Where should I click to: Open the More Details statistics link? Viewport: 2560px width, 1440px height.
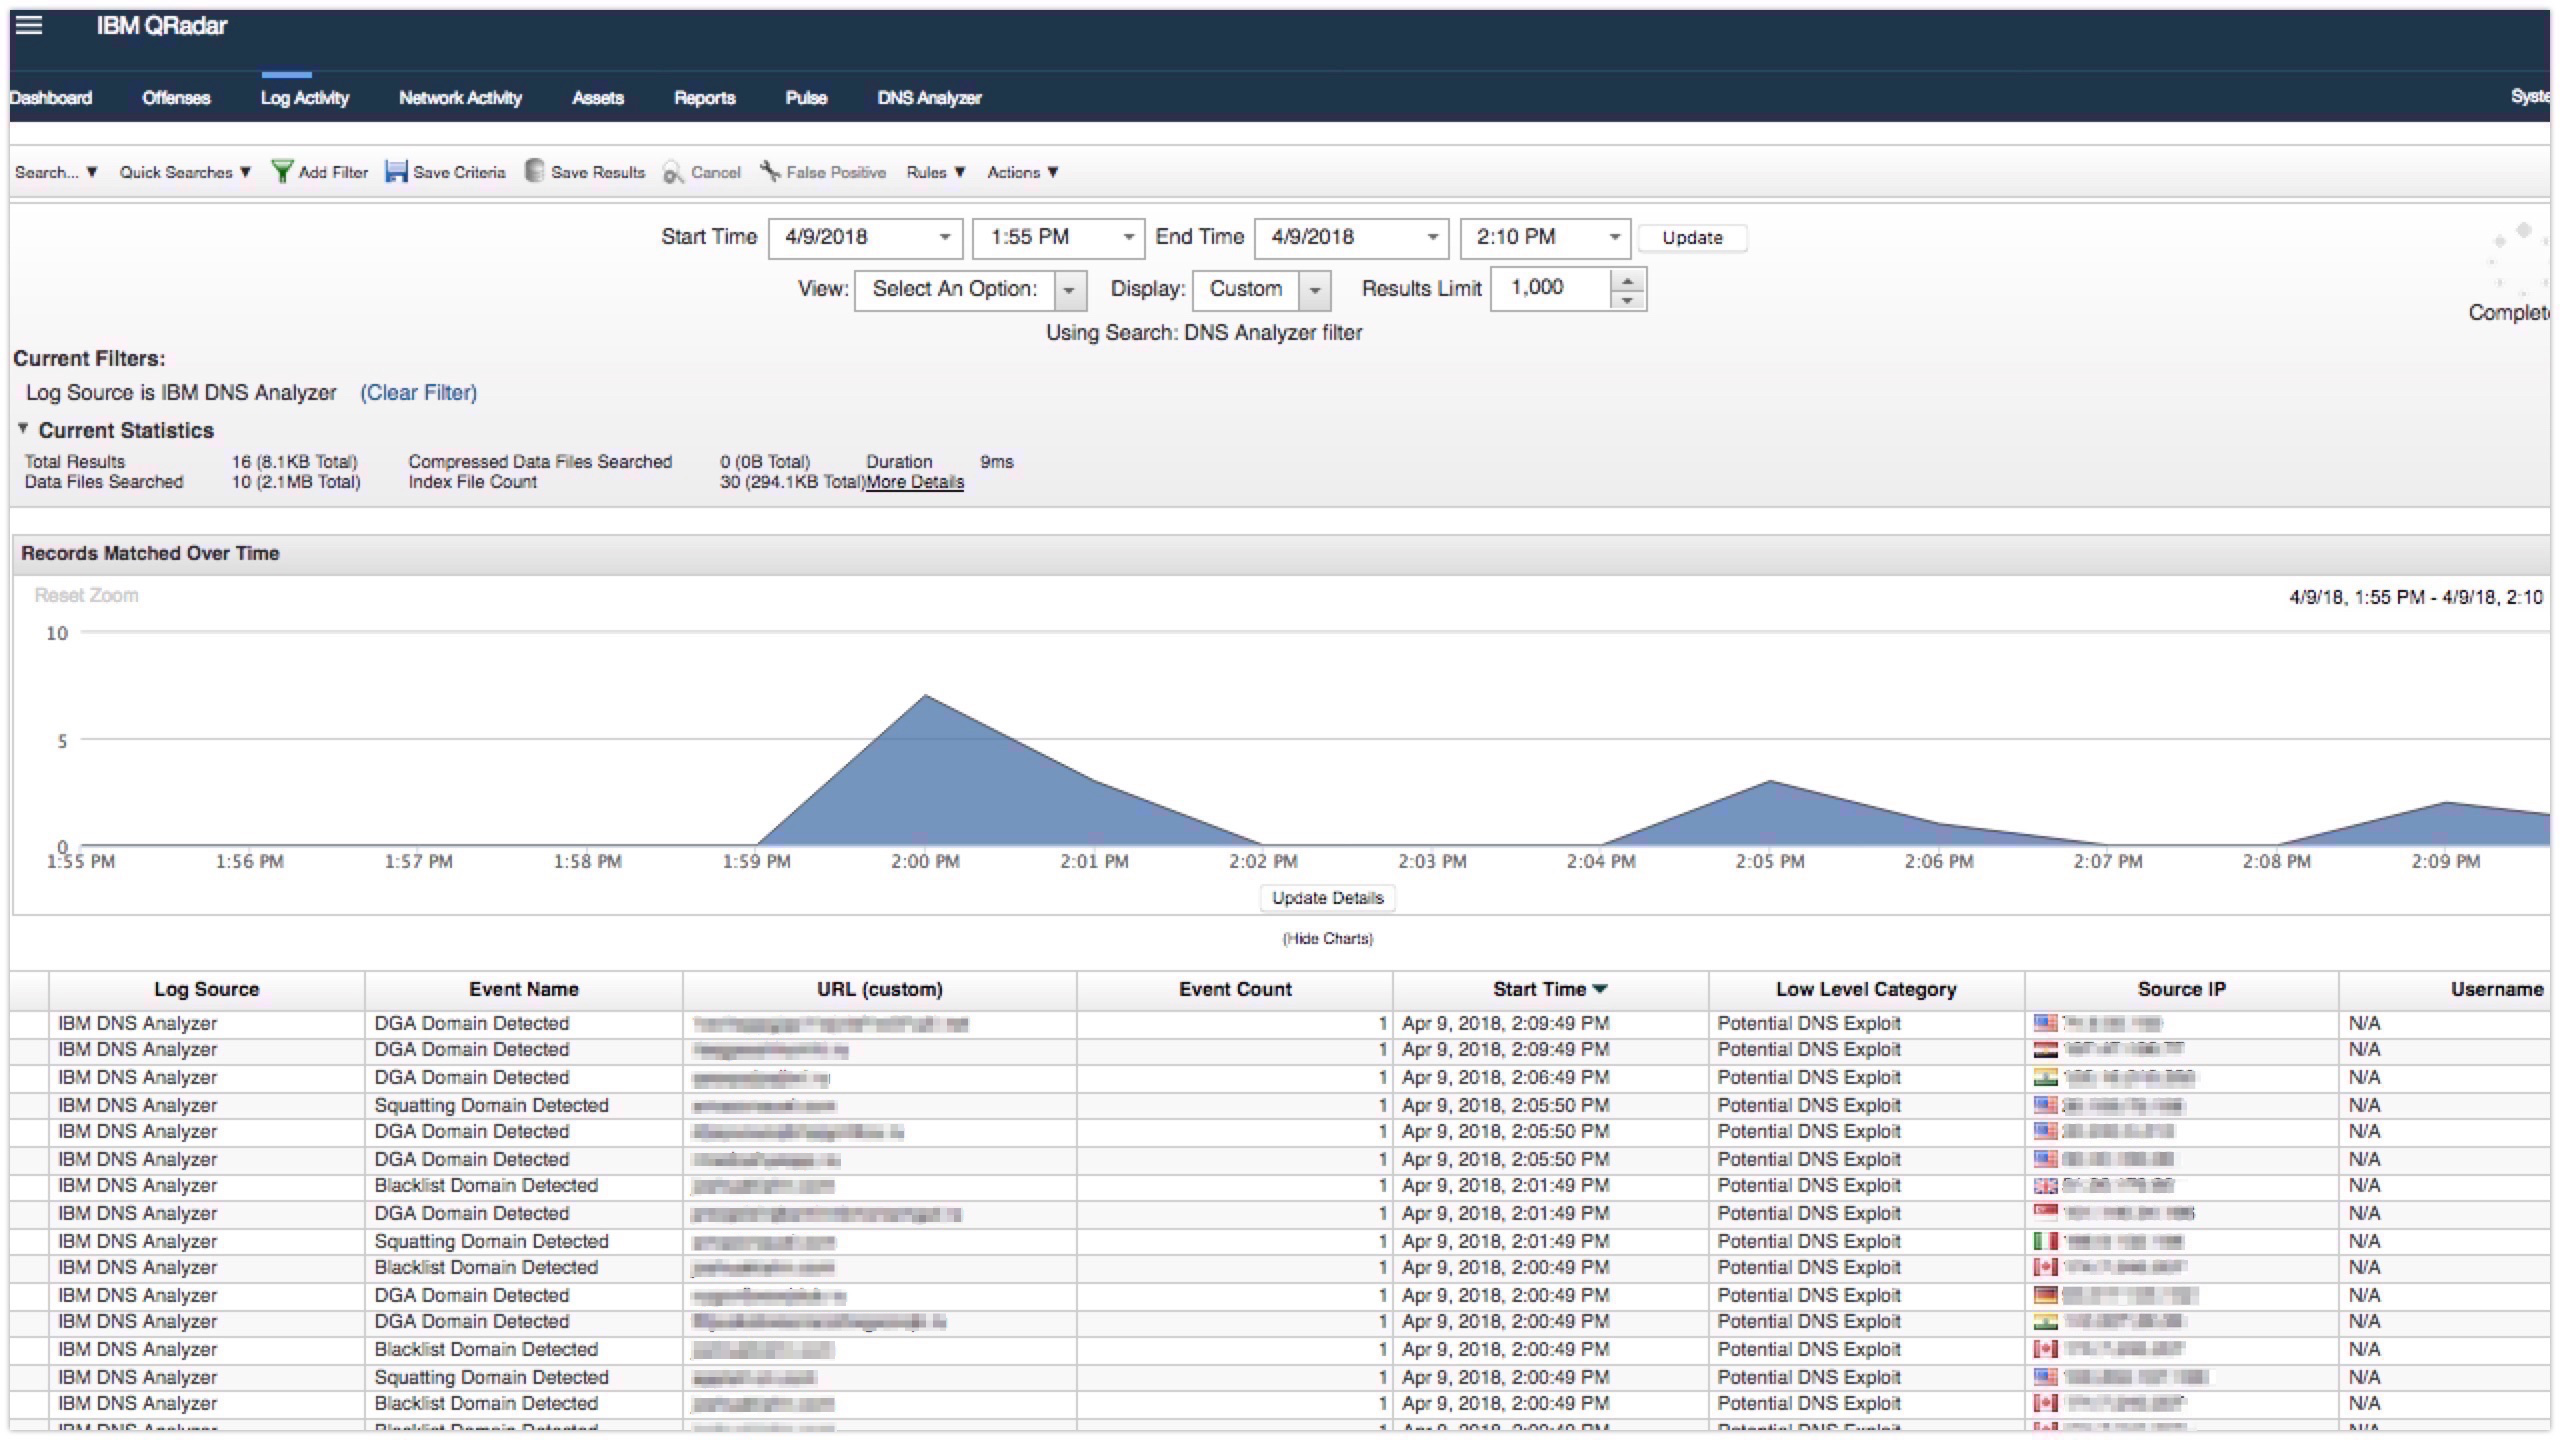[x=915, y=482]
